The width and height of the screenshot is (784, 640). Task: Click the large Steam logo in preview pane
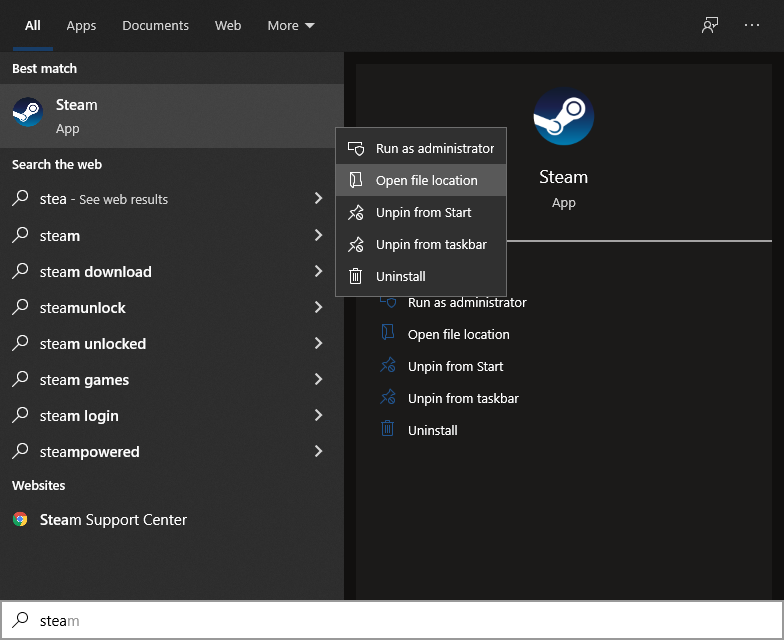[x=563, y=117]
